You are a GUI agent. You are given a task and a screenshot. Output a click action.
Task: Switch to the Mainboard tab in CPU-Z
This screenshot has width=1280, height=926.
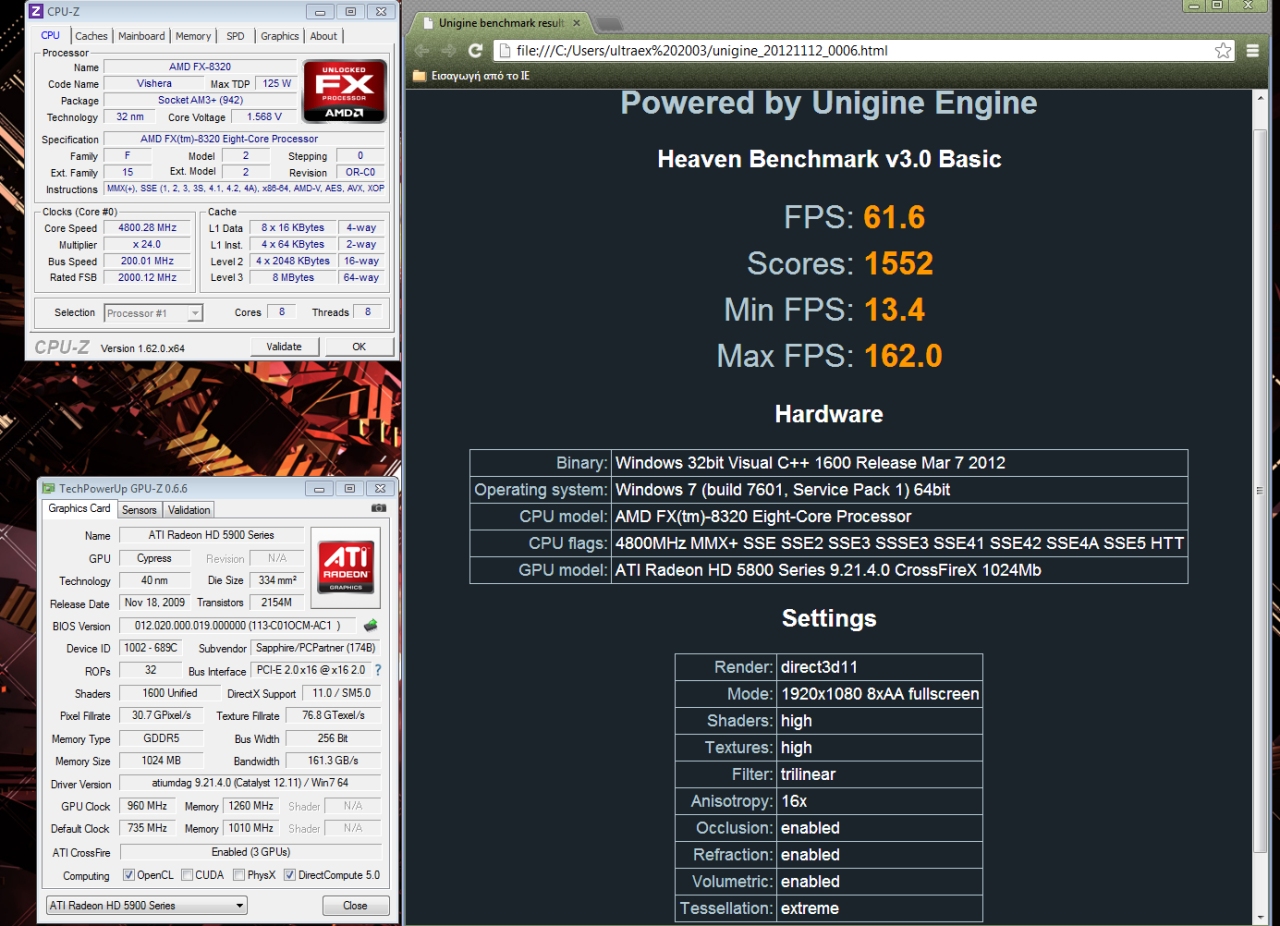(141, 36)
